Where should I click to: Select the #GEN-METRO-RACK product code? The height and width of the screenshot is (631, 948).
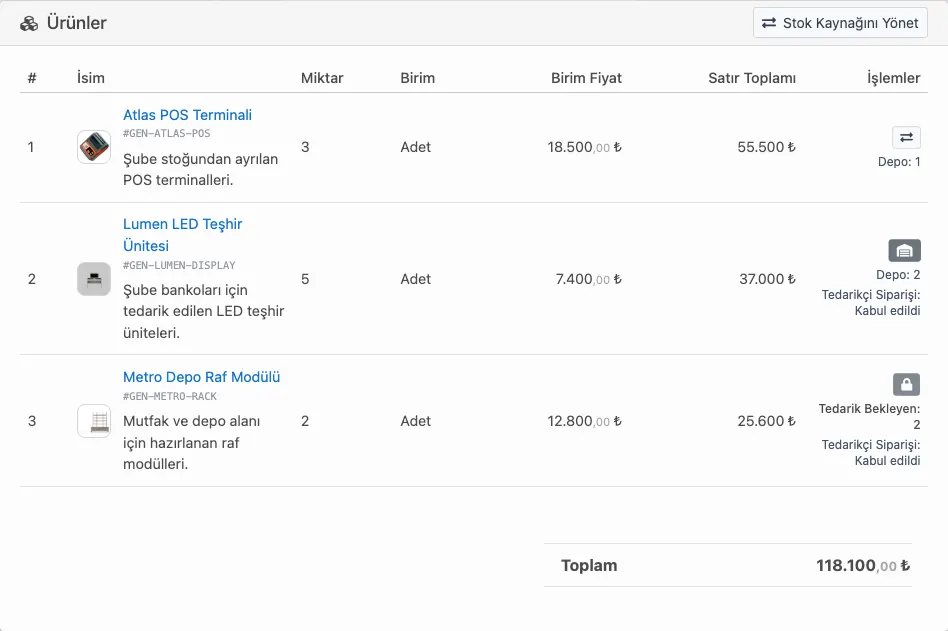pyautogui.click(x=169, y=396)
